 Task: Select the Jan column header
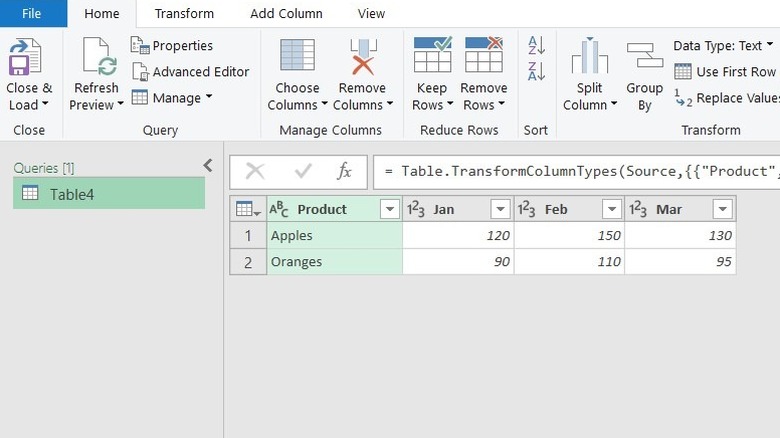tap(444, 210)
